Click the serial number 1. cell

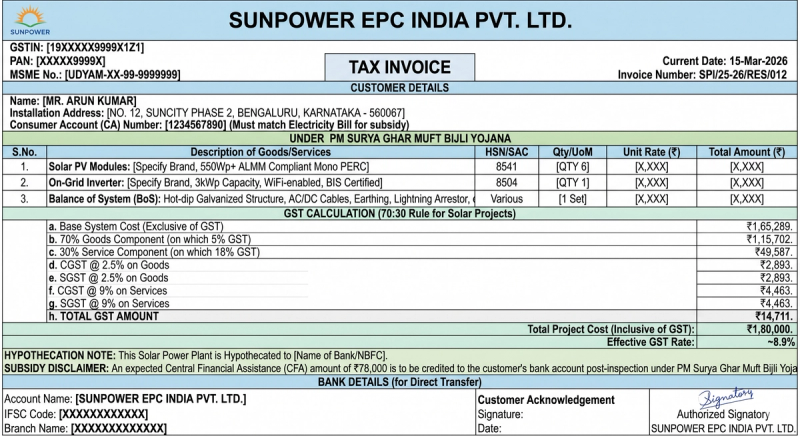pos(24,167)
